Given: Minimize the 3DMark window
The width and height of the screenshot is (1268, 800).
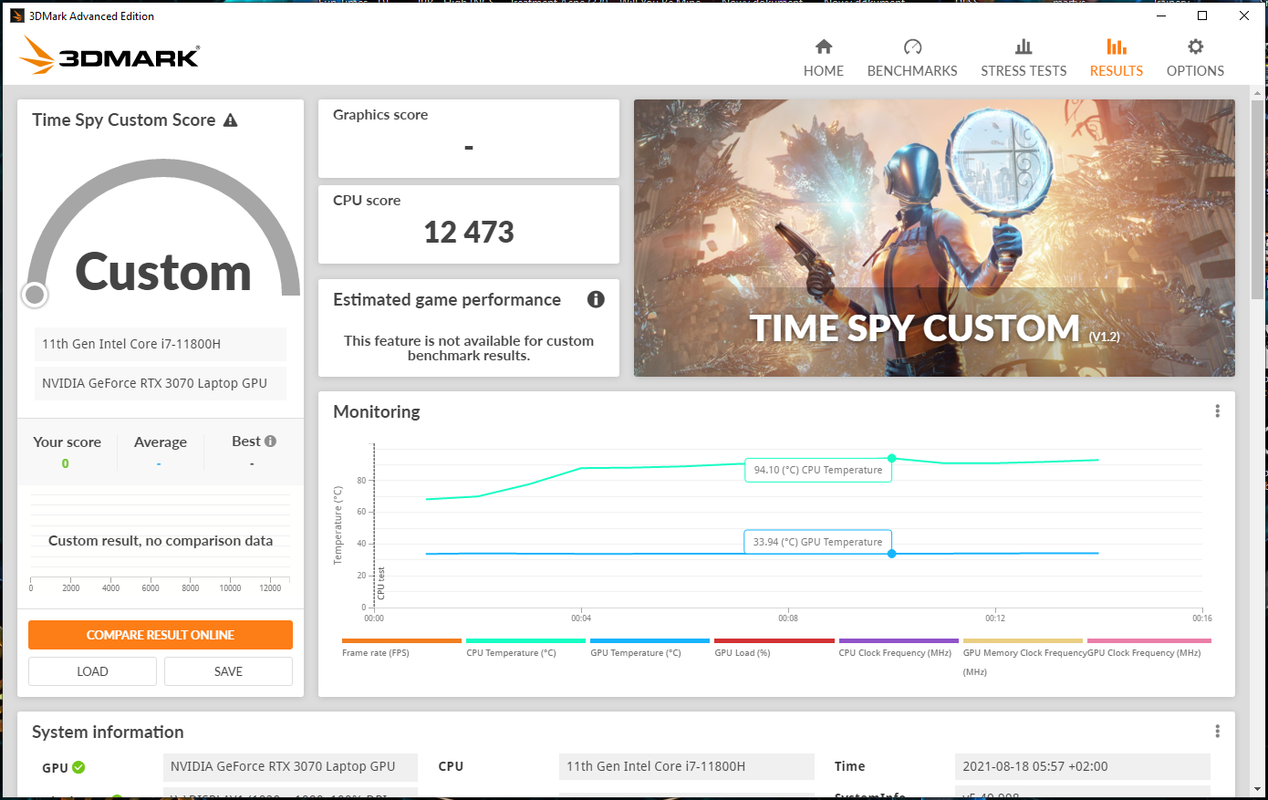Looking at the screenshot, I should 1159,16.
